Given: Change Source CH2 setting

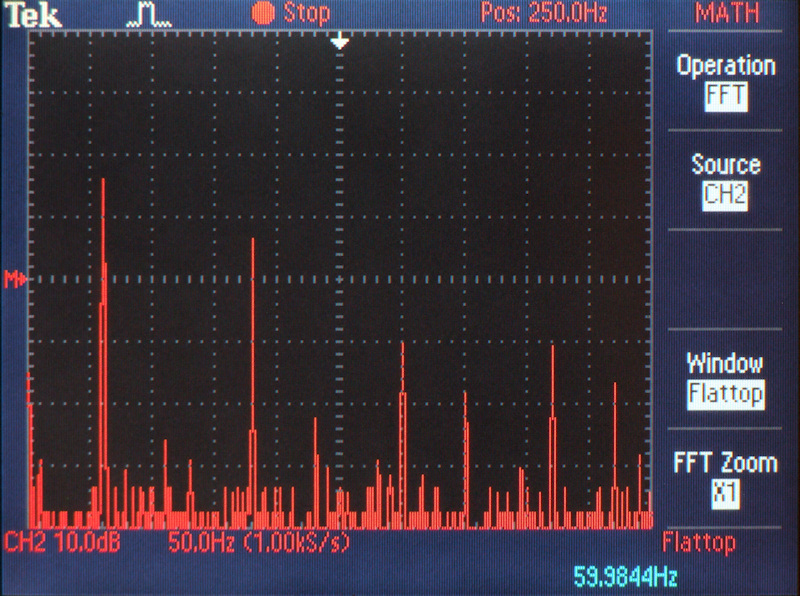Looking at the screenshot, I should tap(726, 181).
